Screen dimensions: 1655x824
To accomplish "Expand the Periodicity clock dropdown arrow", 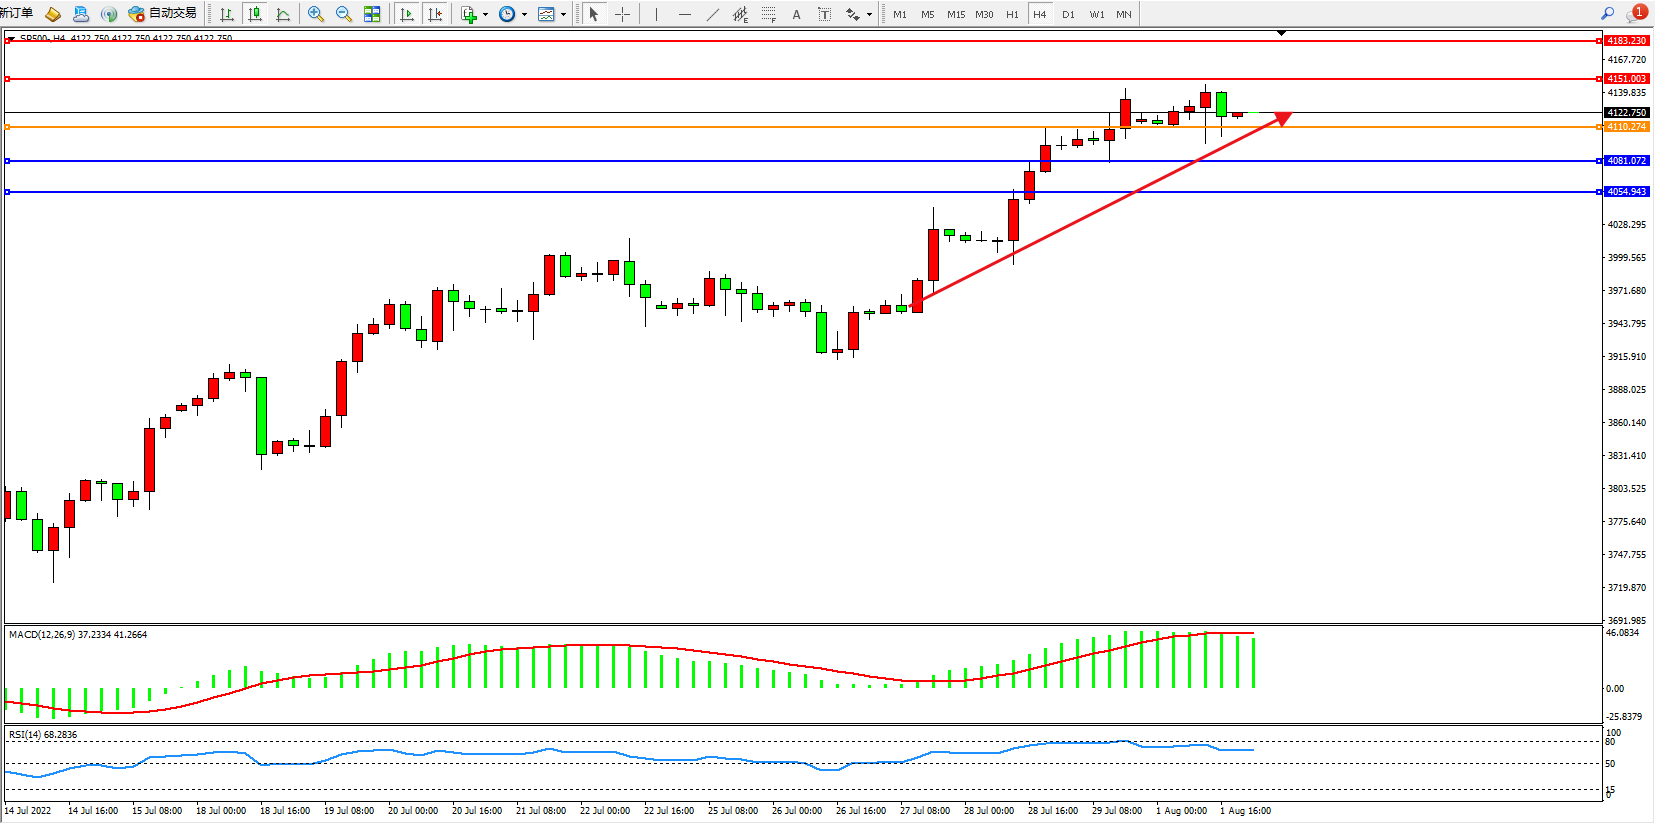I will [x=524, y=14].
